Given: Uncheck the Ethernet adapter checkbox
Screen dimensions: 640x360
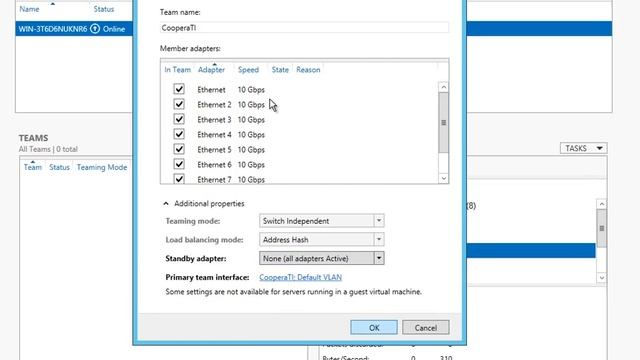Looking at the screenshot, I should 179,89.
